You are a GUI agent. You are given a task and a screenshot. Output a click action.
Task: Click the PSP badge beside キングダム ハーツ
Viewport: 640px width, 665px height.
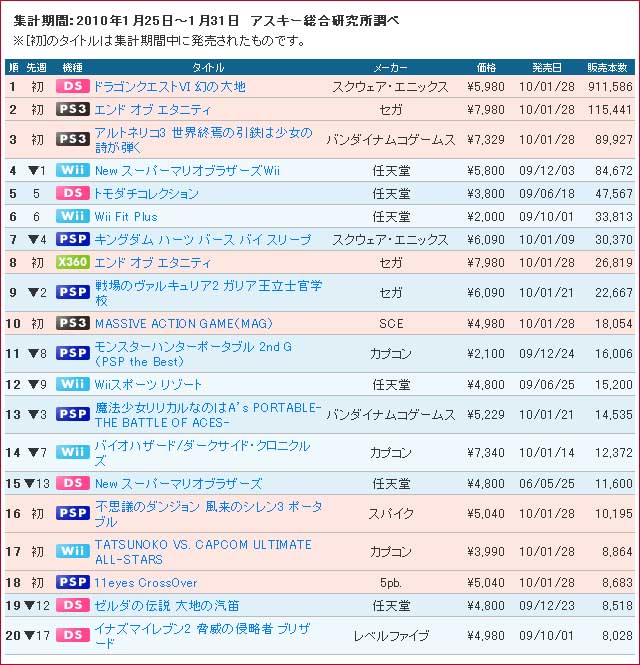point(73,239)
